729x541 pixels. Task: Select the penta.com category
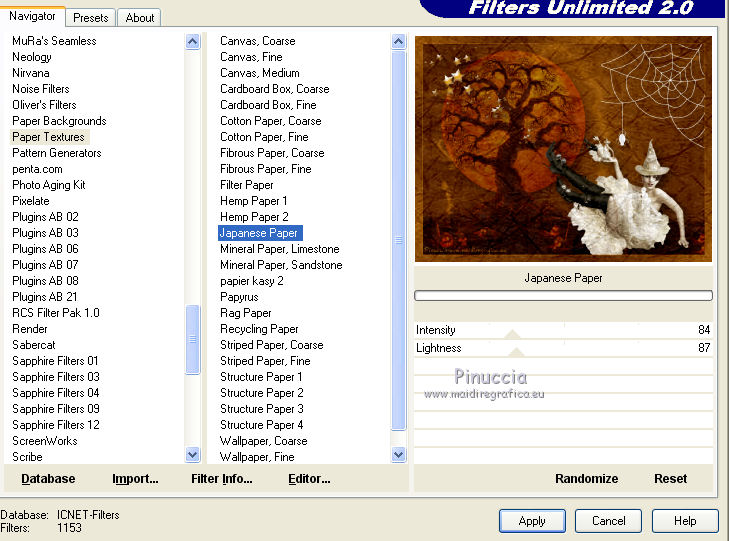coord(37,169)
